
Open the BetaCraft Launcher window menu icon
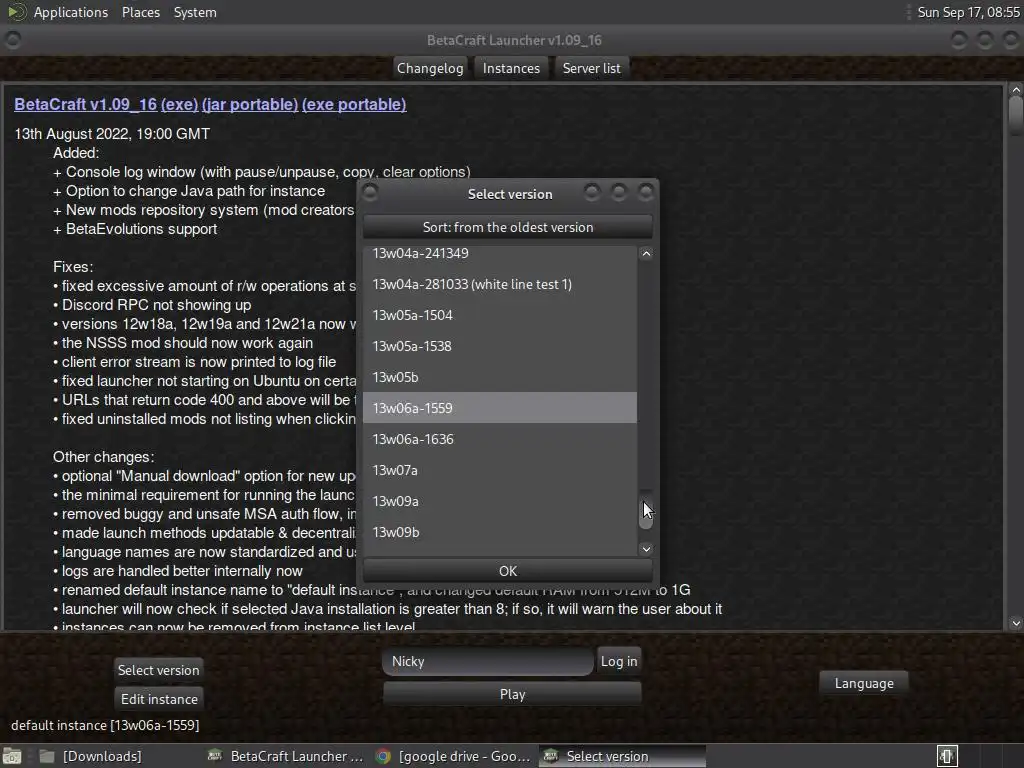pyautogui.click(x=12, y=40)
